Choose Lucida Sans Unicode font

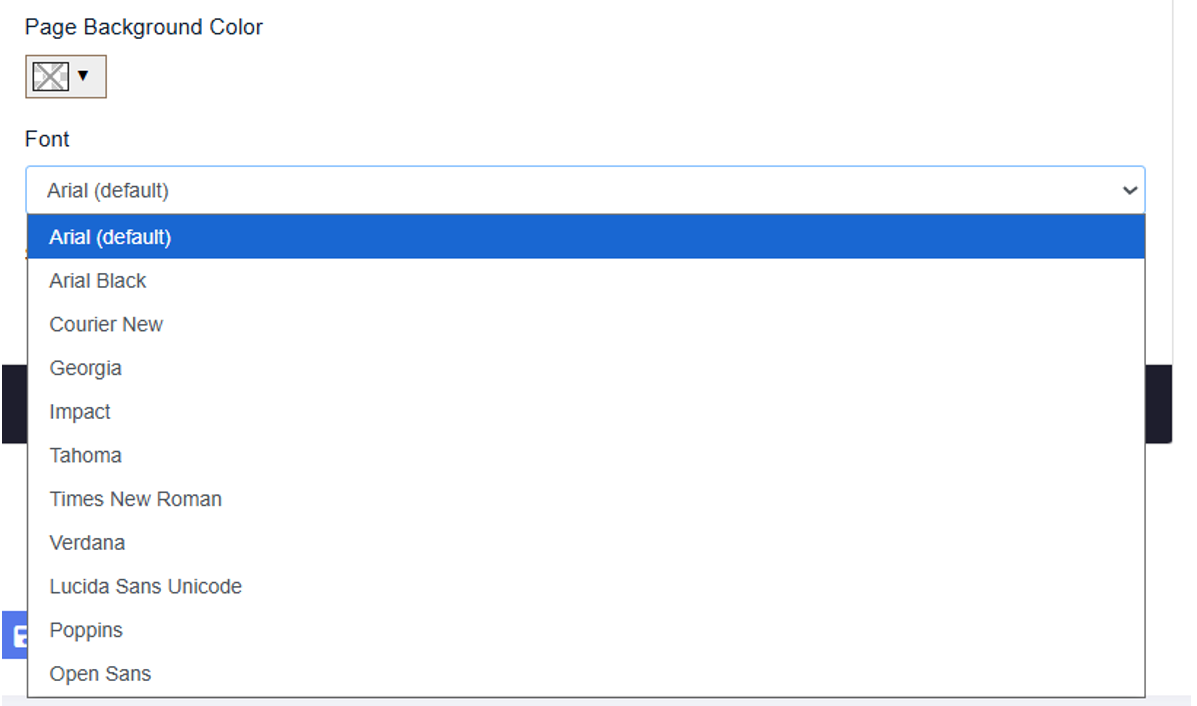pos(146,587)
